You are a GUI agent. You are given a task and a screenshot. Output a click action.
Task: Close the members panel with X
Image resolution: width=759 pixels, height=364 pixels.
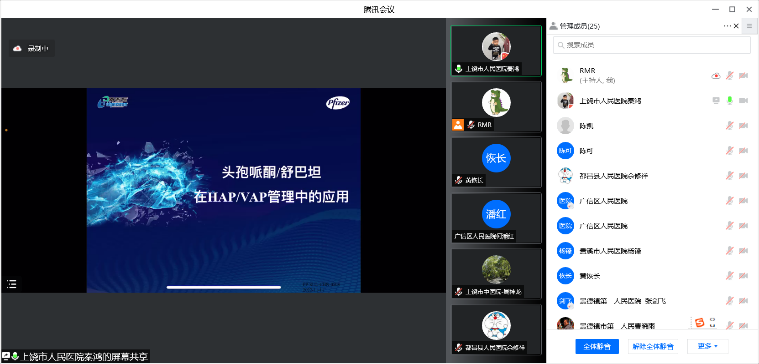point(736,26)
